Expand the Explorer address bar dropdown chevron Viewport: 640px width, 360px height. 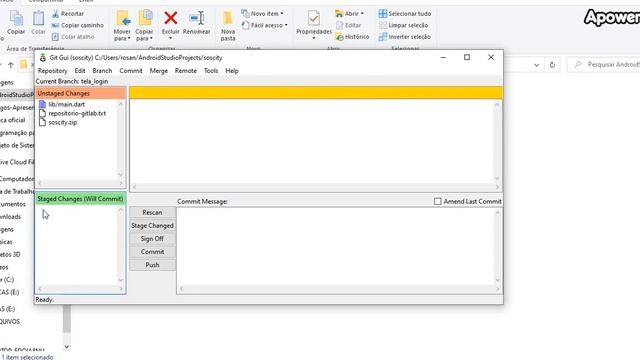click(x=536, y=64)
